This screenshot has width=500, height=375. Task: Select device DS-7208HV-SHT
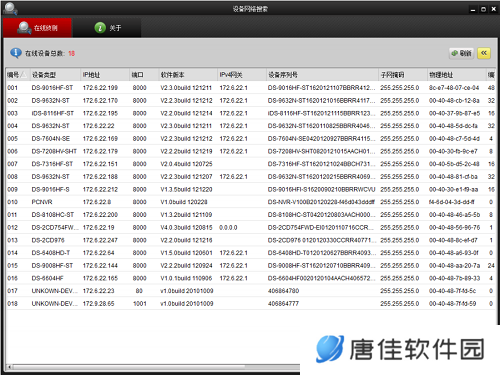tap(54, 151)
